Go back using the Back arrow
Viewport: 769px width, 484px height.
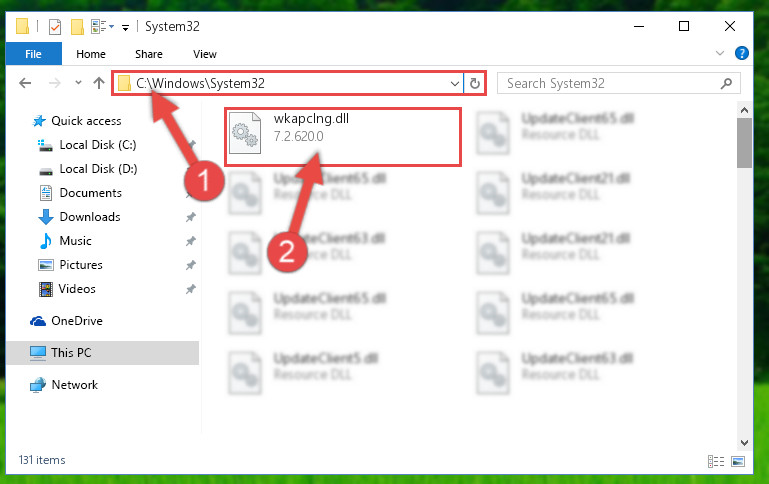pos(25,83)
